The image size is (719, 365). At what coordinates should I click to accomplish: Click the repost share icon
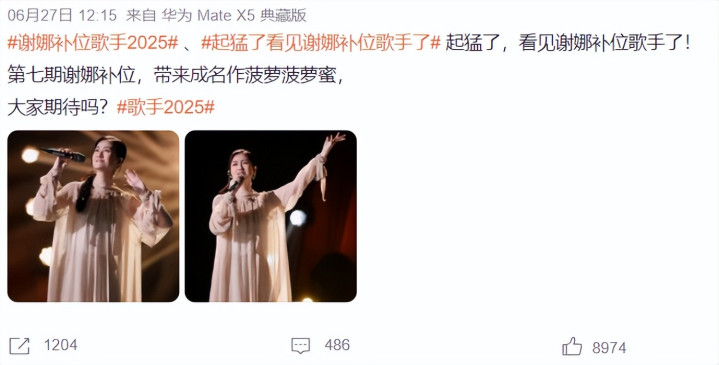click(x=19, y=346)
